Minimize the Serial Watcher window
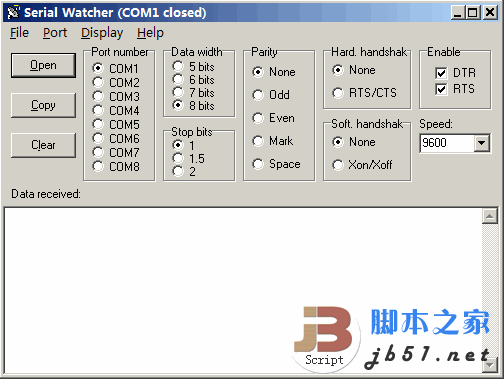Viewport: 504px width, 379px height. click(x=458, y=13)
